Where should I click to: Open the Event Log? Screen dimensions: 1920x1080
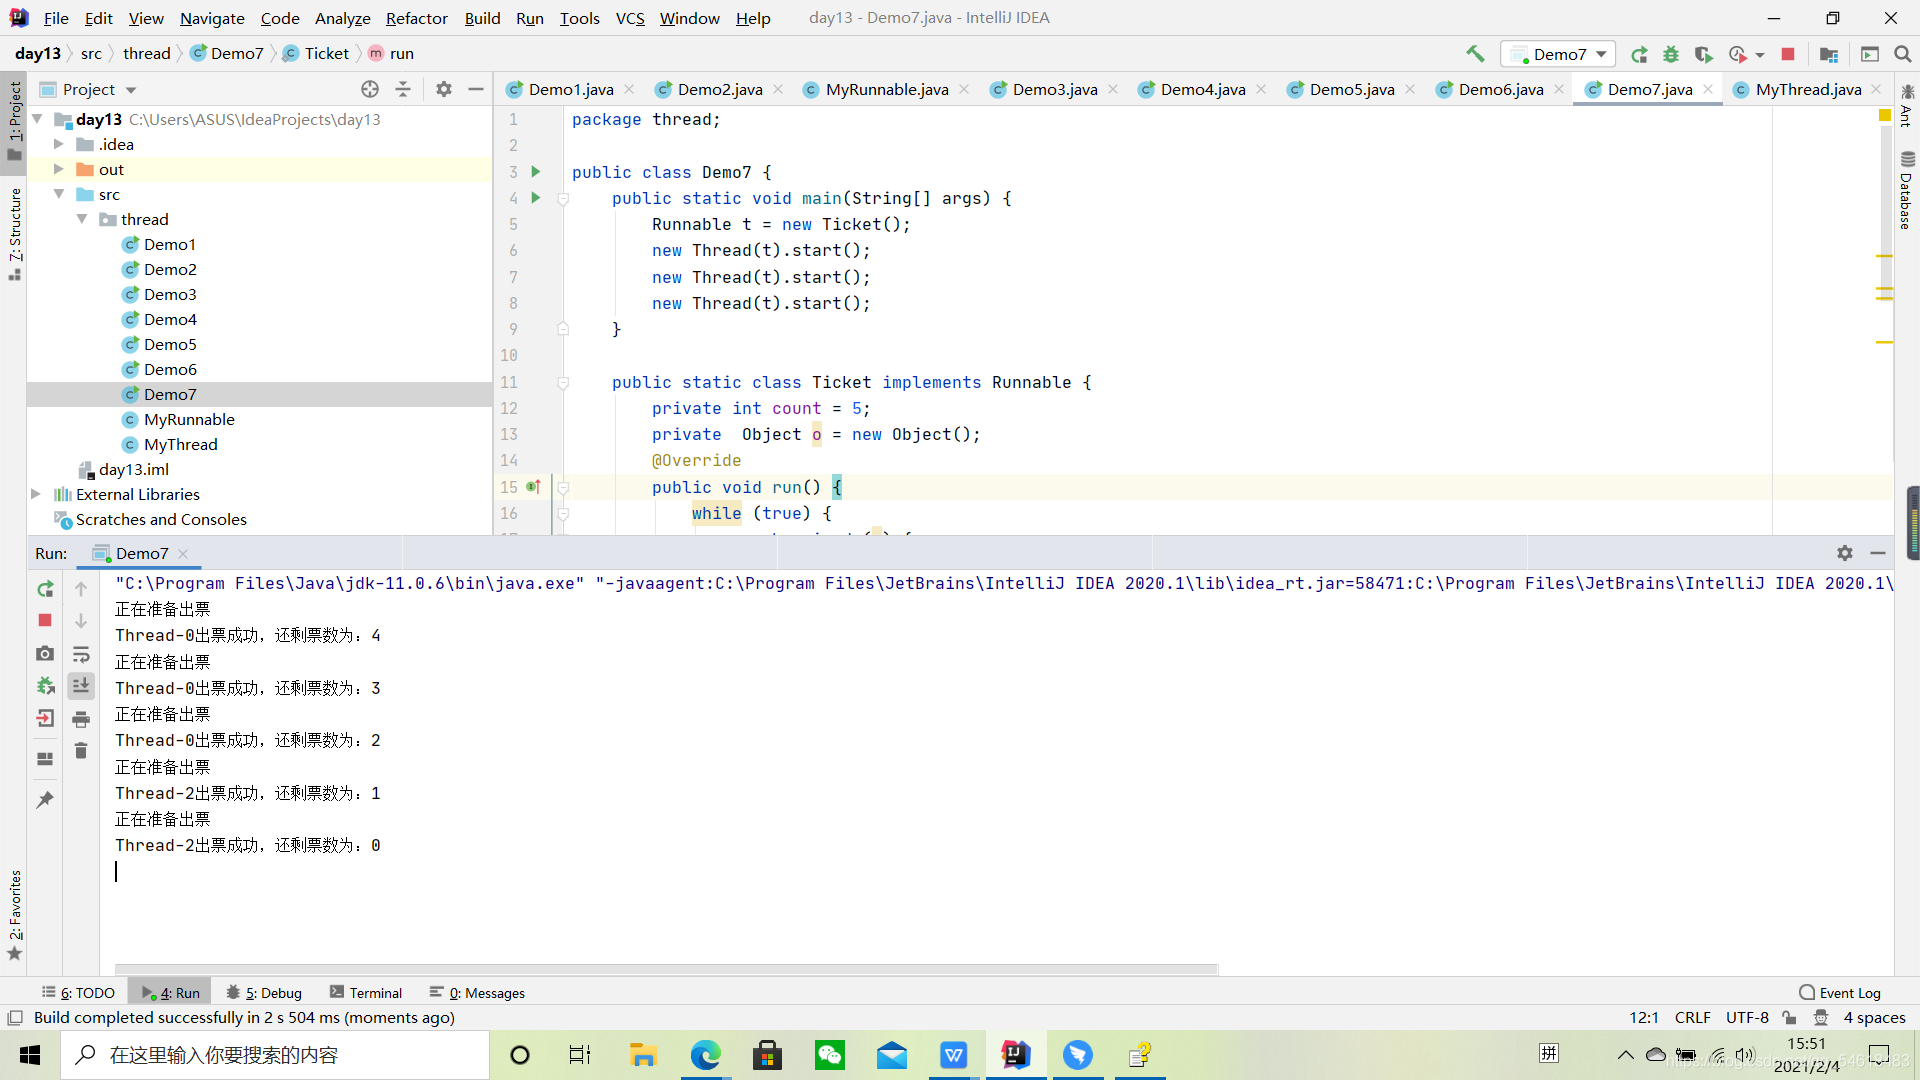[1840, 993]
